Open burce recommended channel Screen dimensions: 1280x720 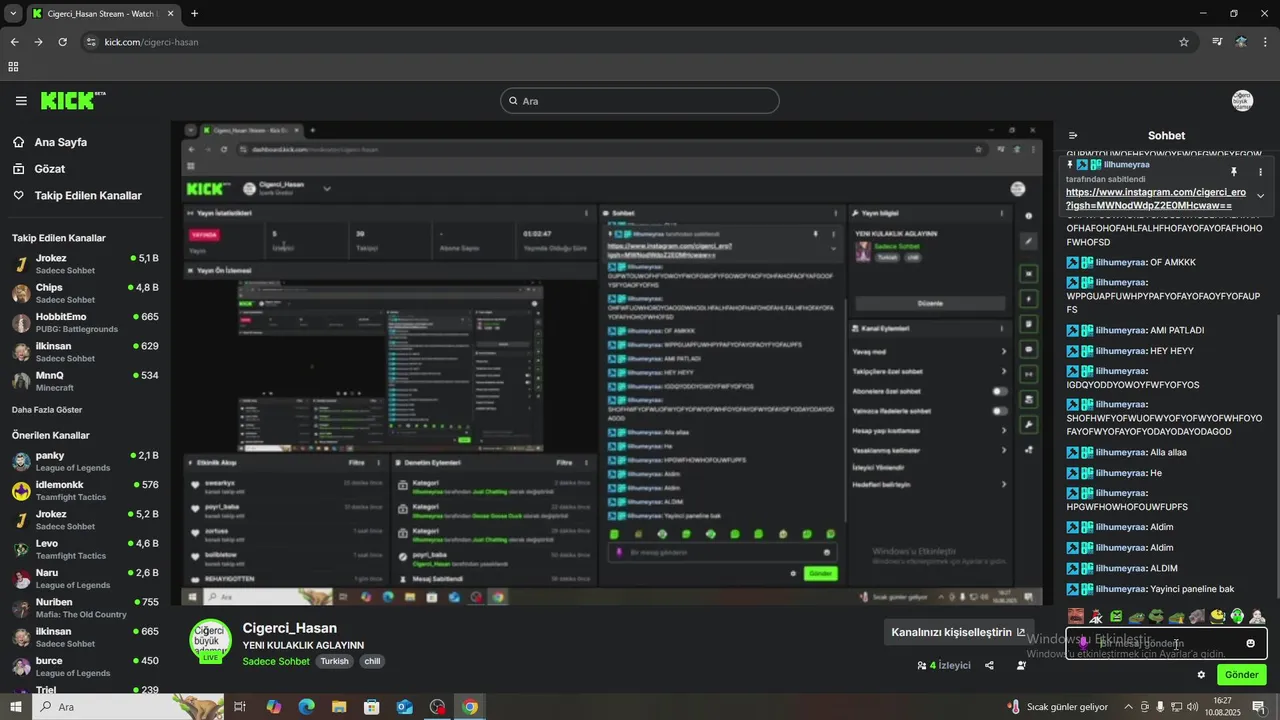point(85,666)
